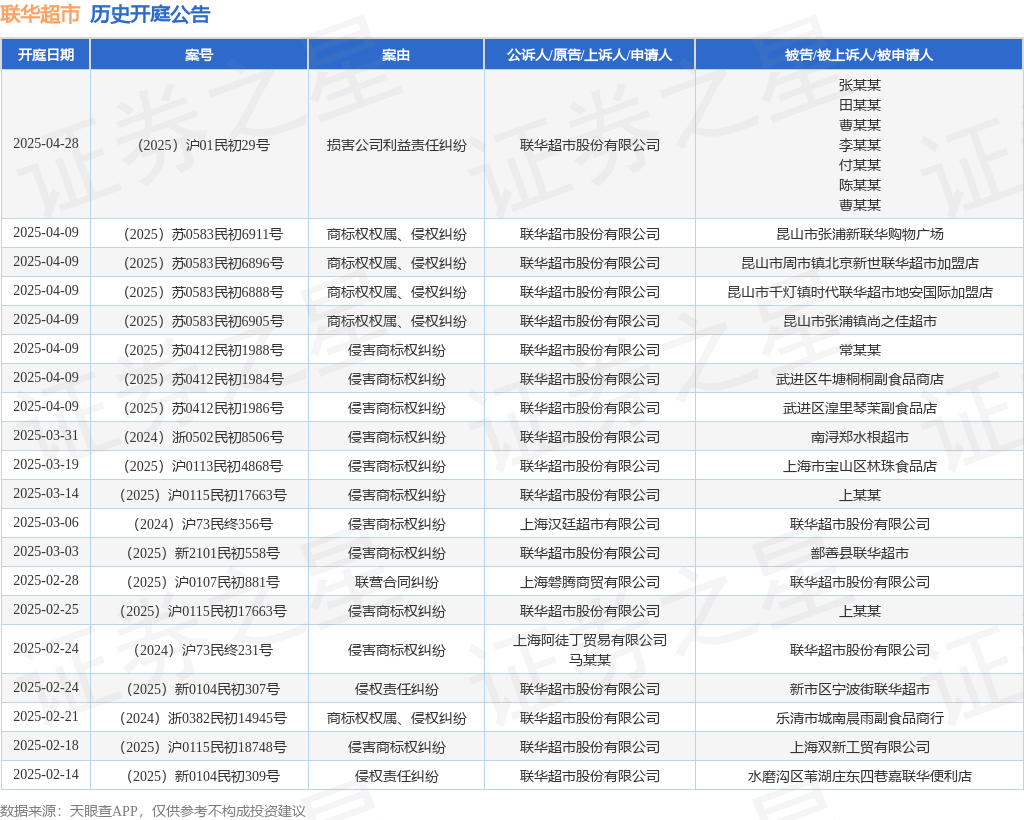The width and height of the screenshot is (1024, 820).
Task: Click case number (2025)沪0115民初18748号
Action: click(x=202, y=748)
